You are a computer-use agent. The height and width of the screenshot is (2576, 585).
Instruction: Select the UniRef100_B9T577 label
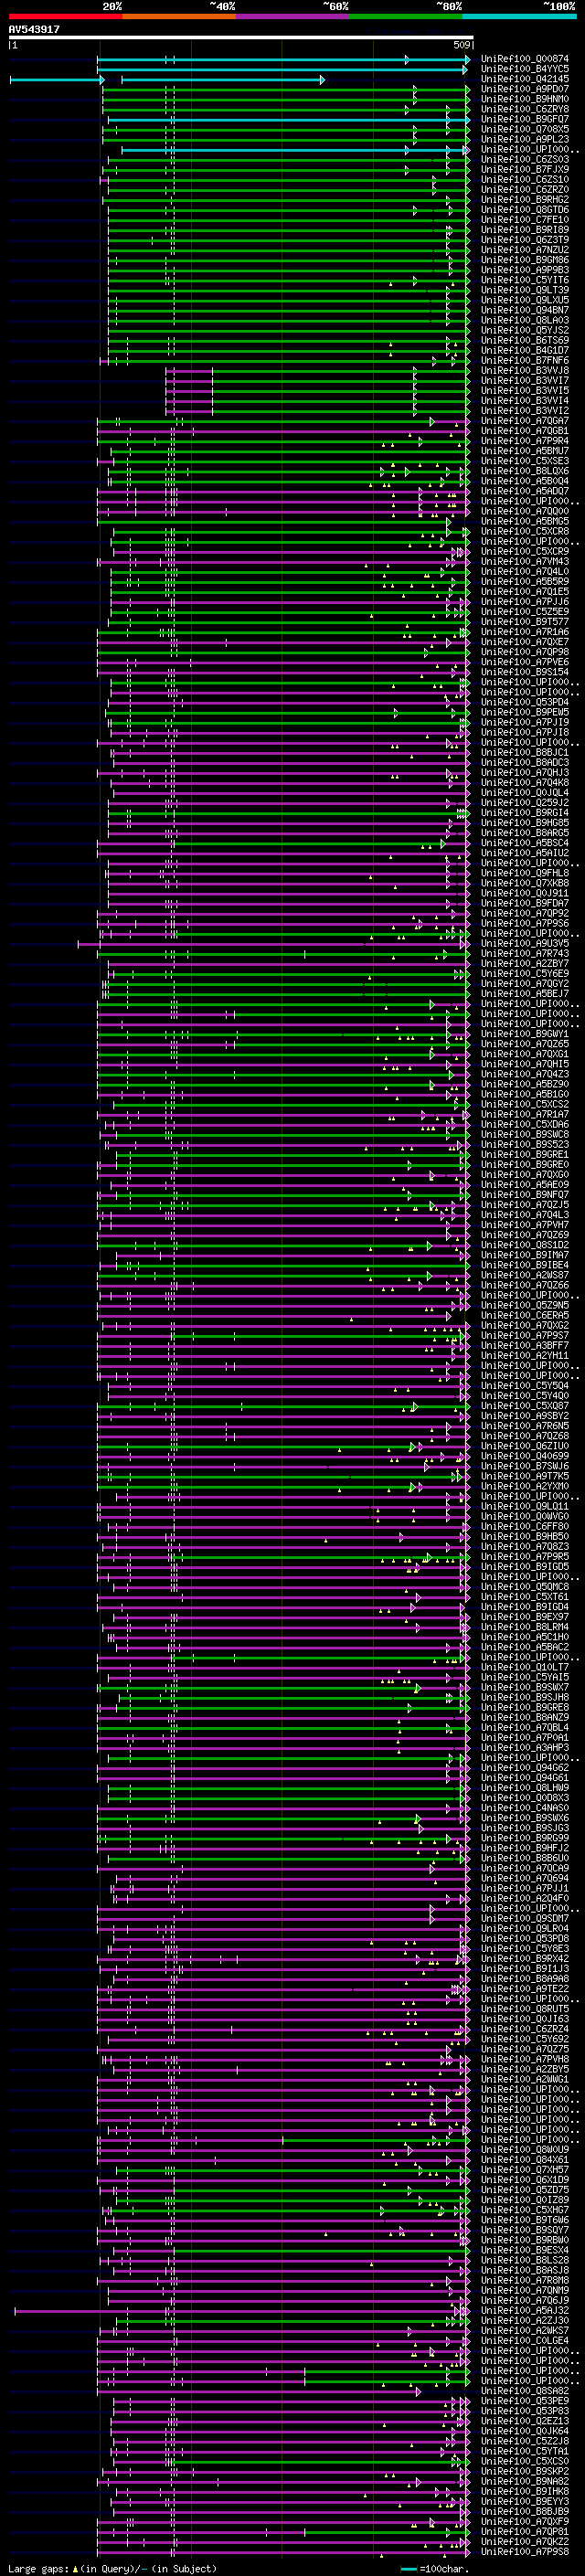tap(525, 622)
